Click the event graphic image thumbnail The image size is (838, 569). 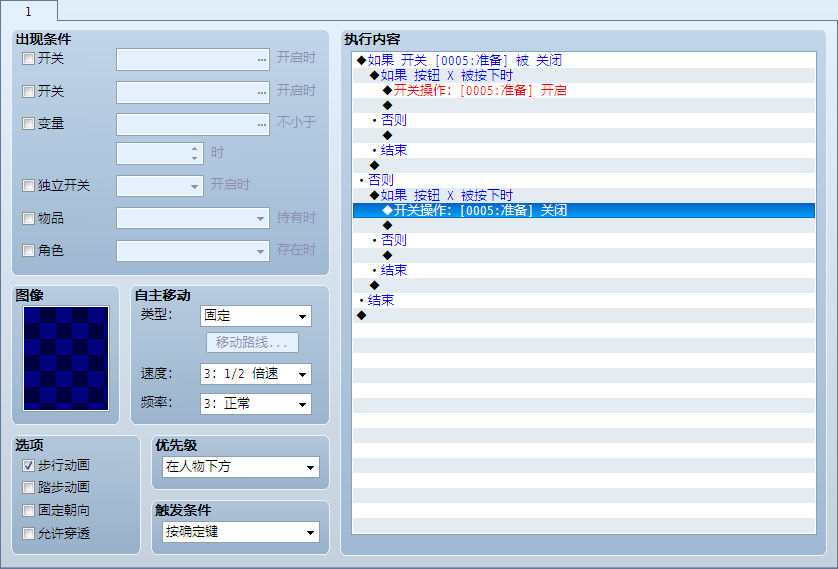(66, 358)
